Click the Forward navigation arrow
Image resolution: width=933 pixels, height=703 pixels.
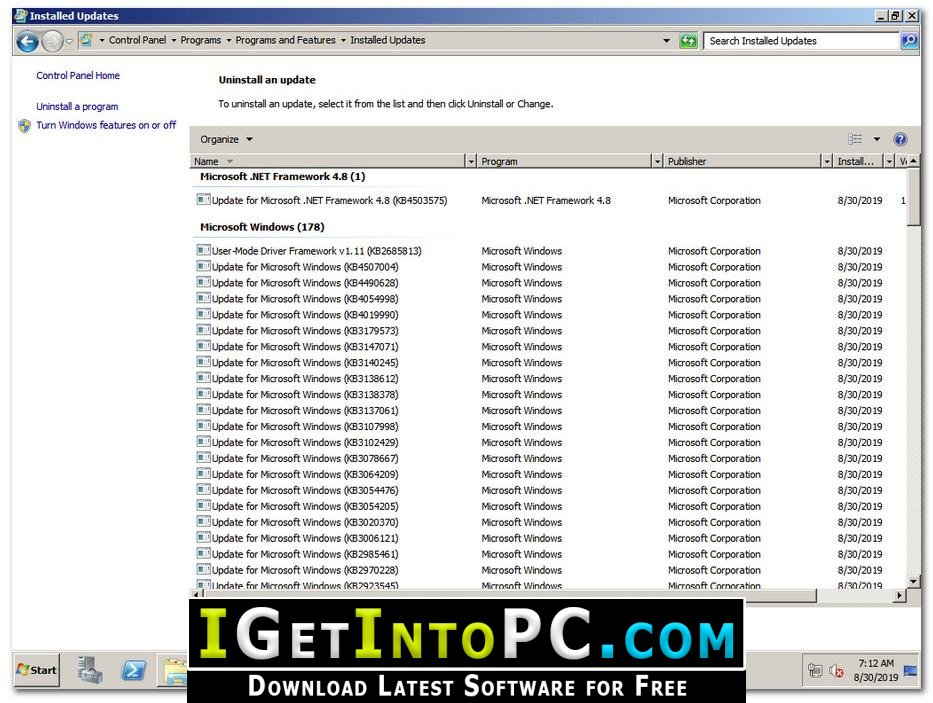52,41
